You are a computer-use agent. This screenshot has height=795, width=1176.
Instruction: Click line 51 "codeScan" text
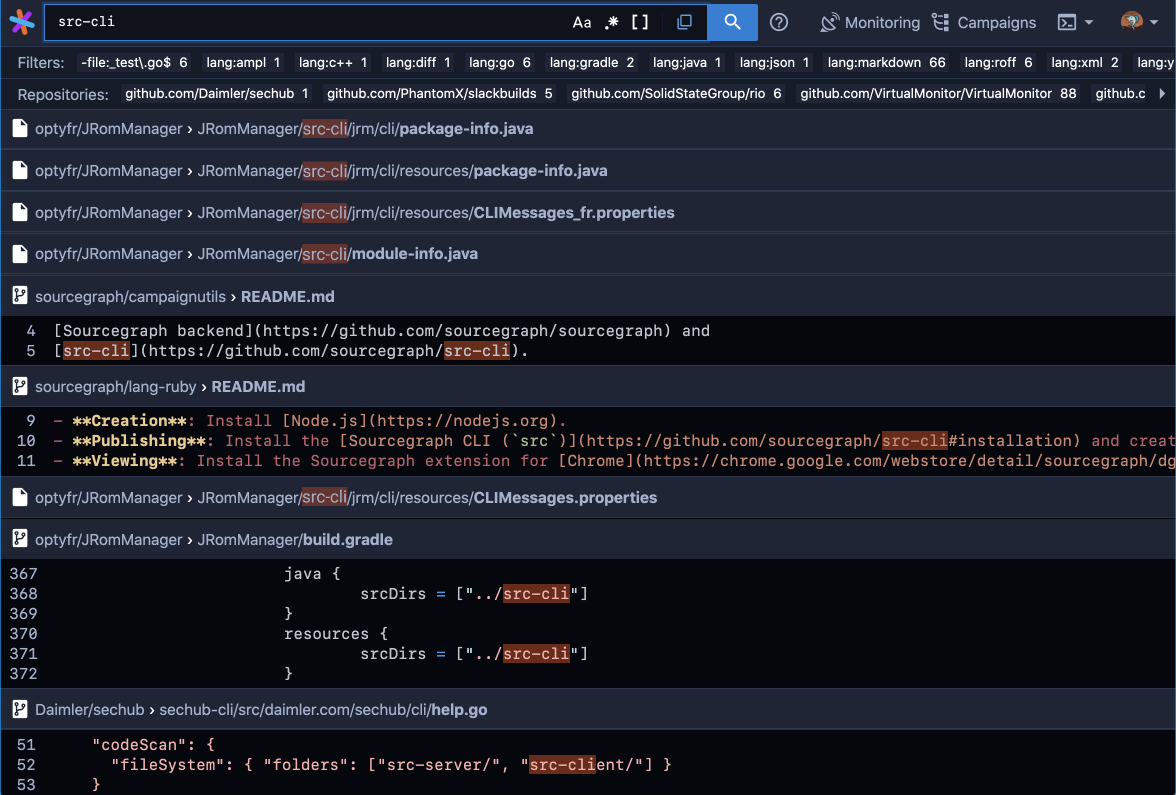point(153,745)
